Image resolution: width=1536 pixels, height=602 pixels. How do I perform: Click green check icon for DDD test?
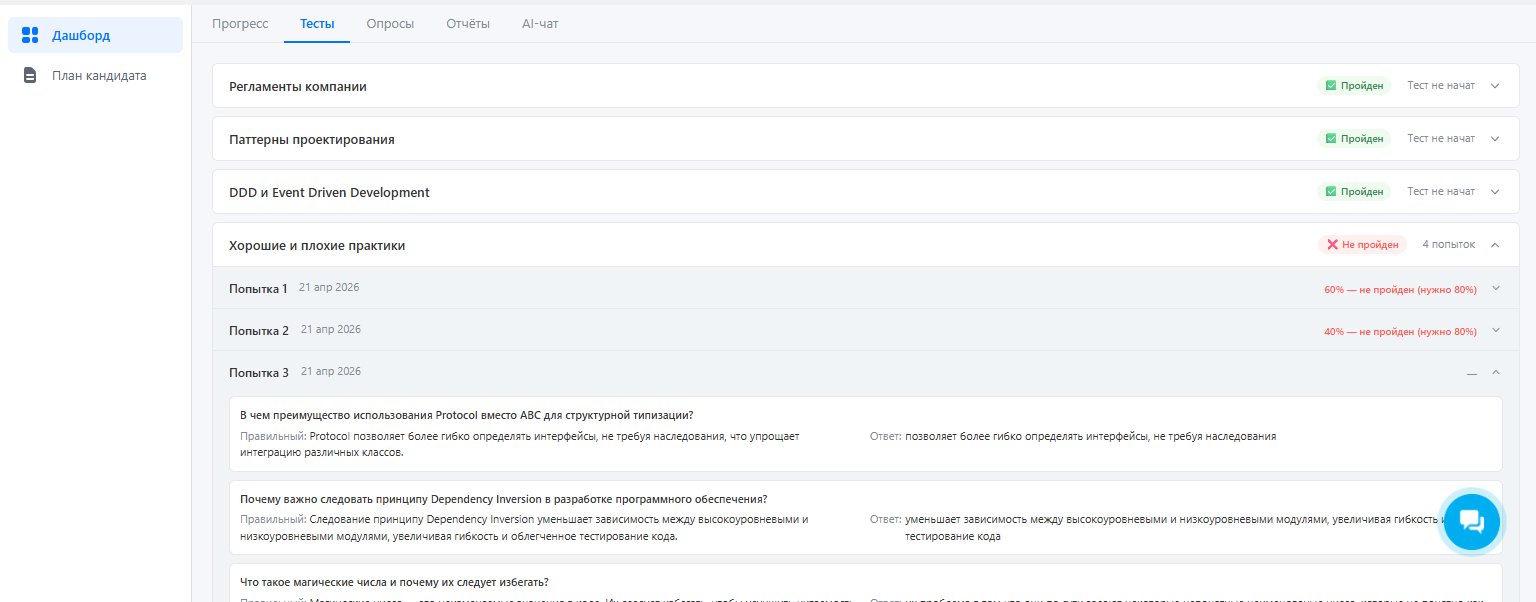click(x=1330, y=192)
